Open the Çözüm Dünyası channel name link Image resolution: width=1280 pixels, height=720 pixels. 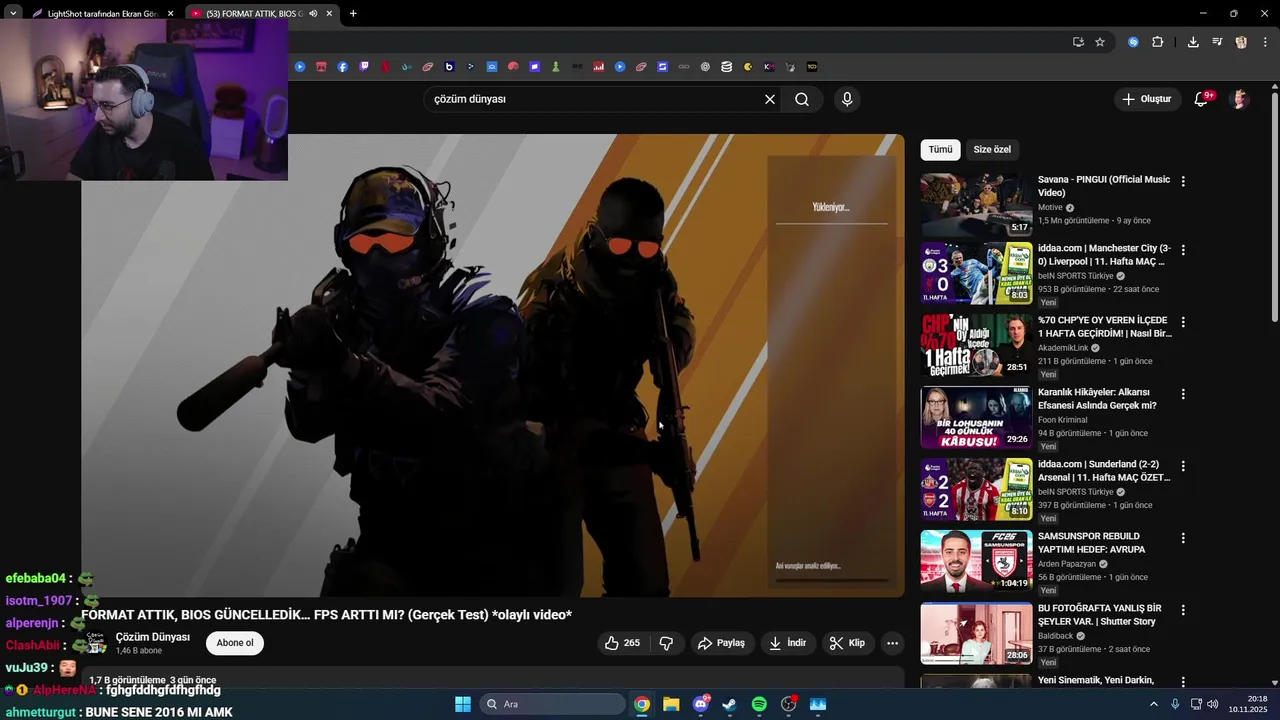coord(153,637)
